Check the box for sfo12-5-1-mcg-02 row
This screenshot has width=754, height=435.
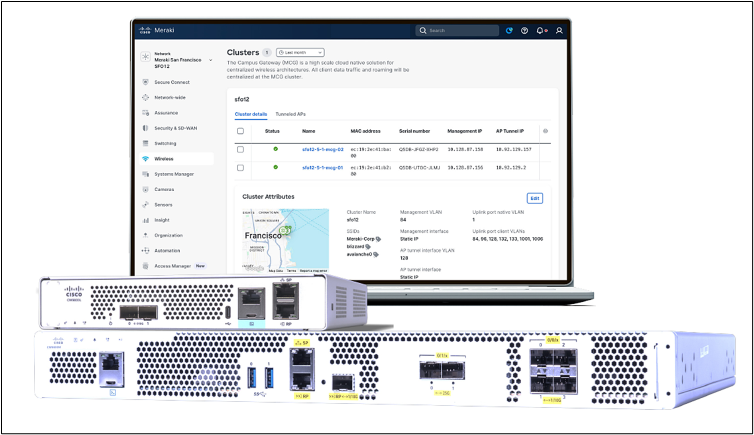(x=240, y=149)
